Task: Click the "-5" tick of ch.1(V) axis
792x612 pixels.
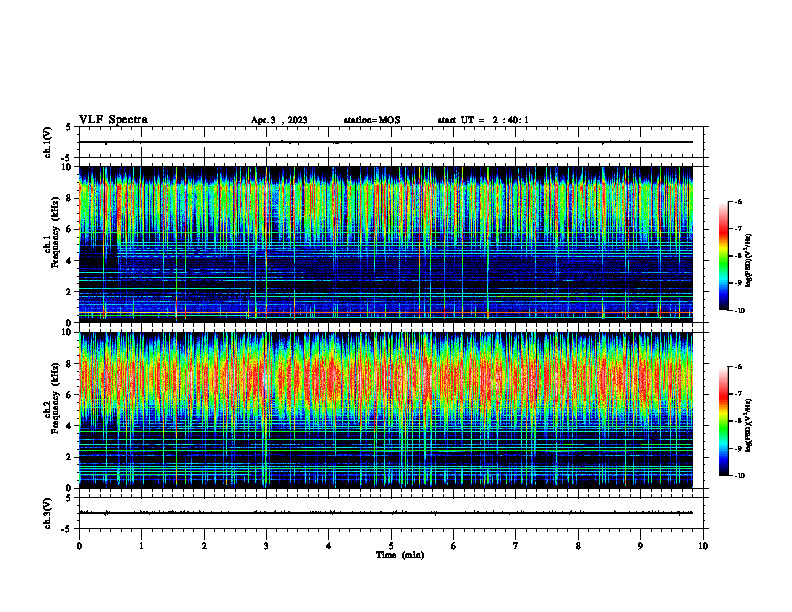Action: [x=67, y=158]
